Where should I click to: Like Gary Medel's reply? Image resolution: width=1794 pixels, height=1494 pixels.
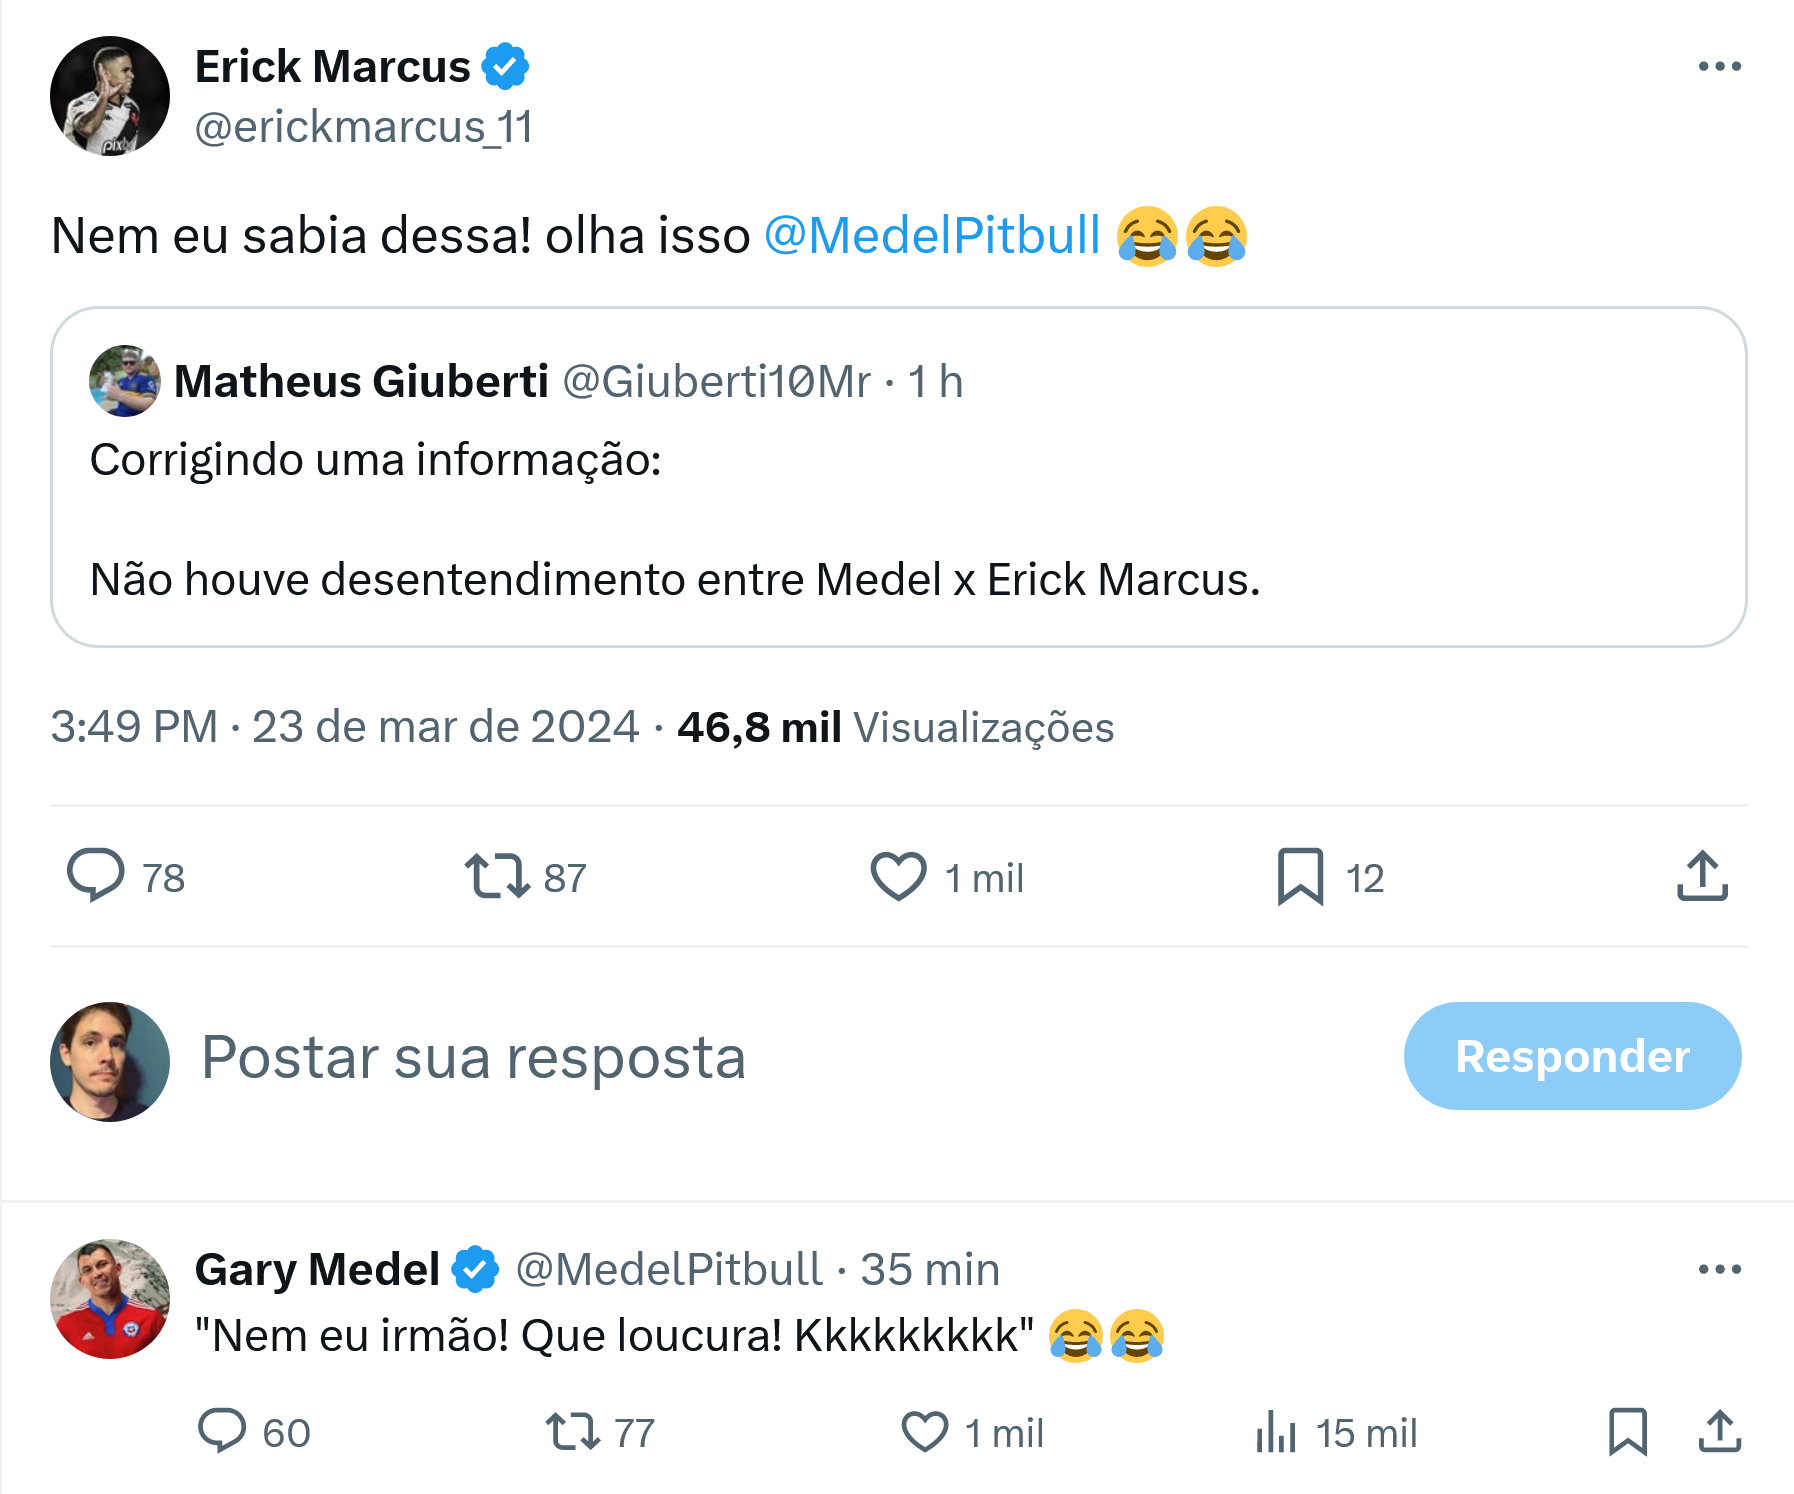[925, 1431]
